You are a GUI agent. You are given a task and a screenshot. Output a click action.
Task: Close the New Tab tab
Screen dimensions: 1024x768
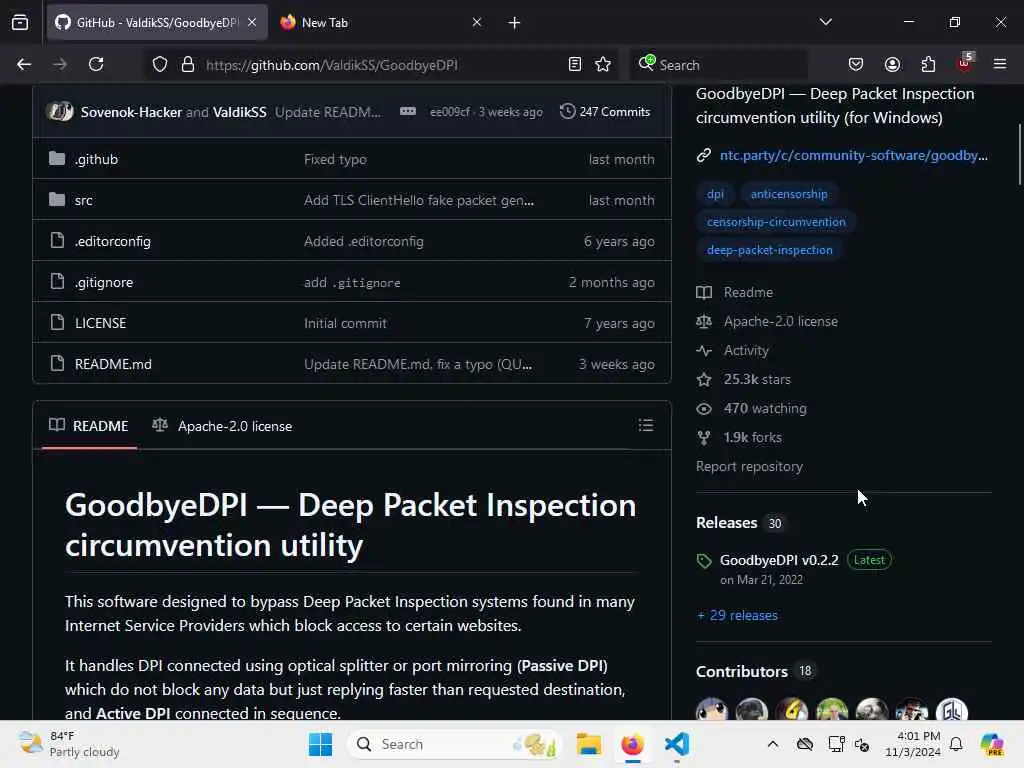point(477,22)
